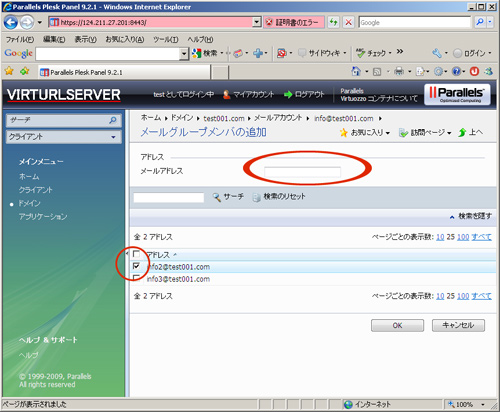Click the home icon in command bar

pos(356,71)
